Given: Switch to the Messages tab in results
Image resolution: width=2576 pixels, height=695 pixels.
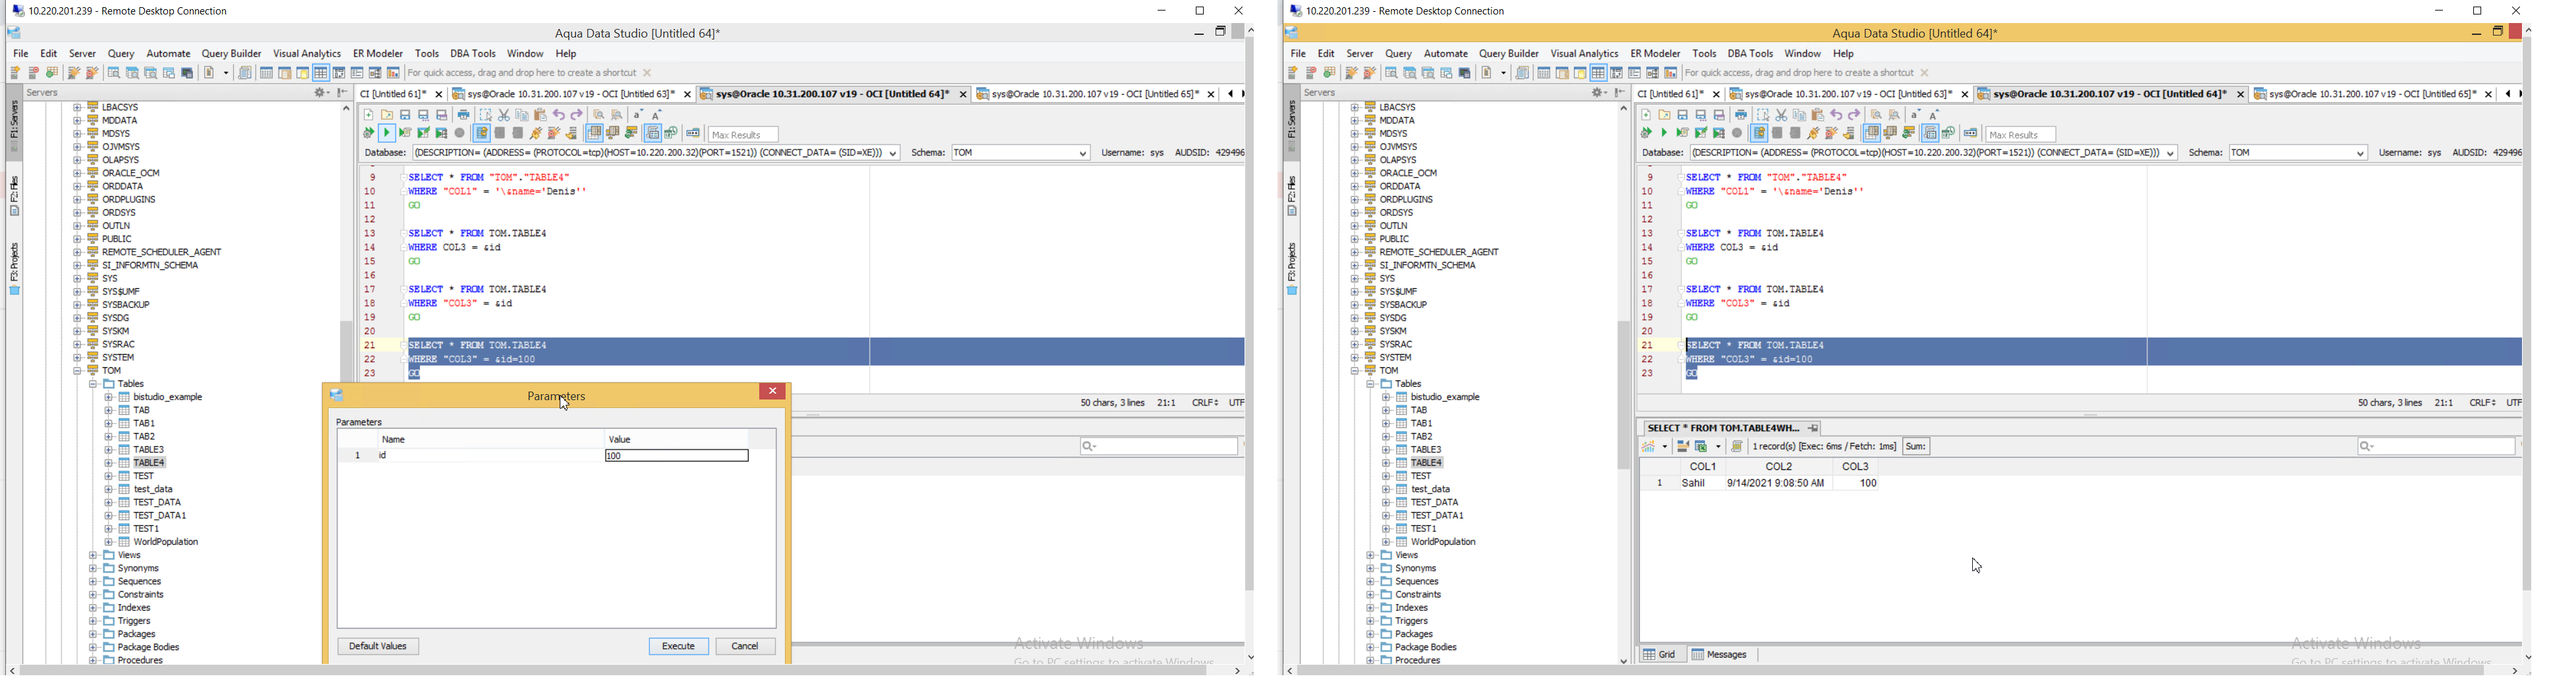Looking at the screenshot, I should pos(1720,655).
